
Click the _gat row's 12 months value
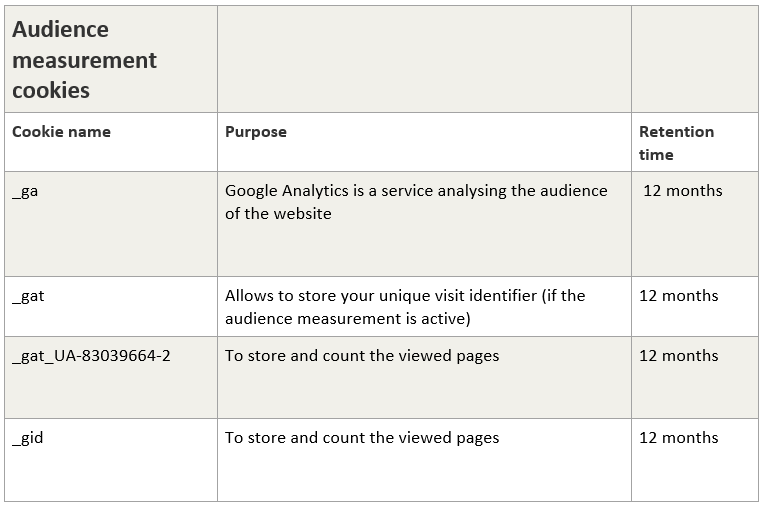[x=678, y=296]
